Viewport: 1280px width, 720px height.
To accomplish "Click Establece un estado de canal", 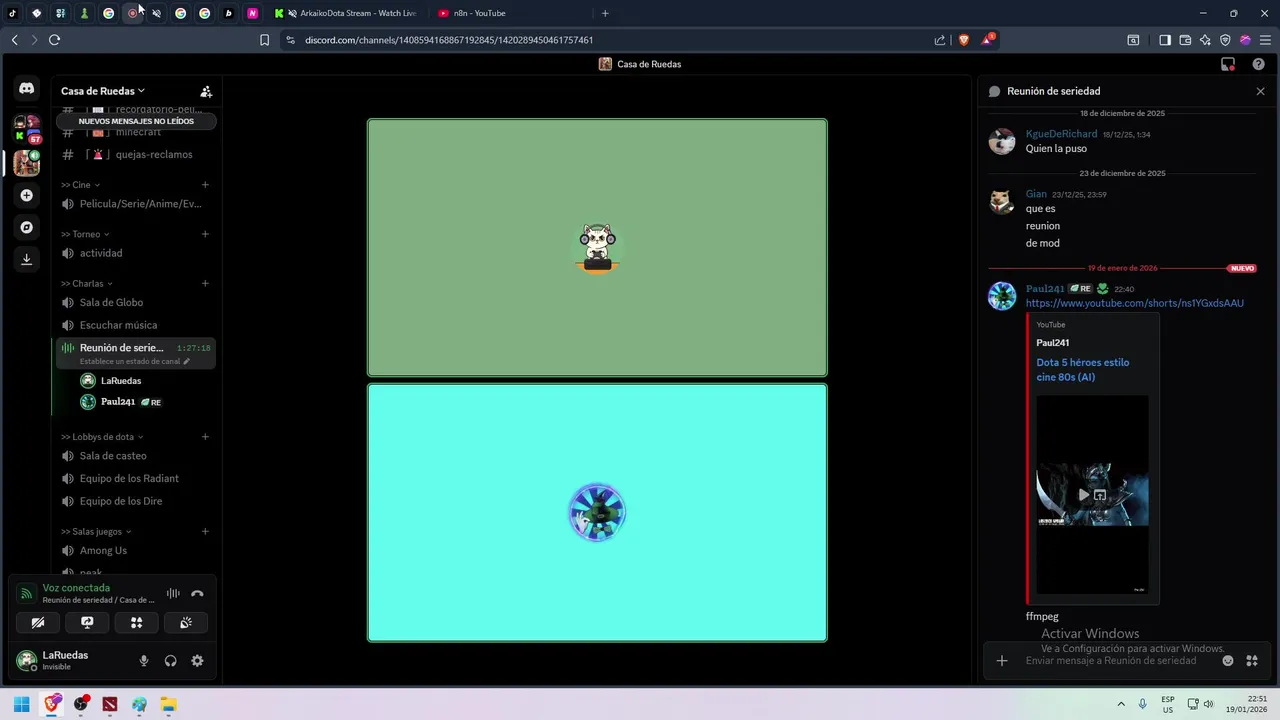I will (134, 361).
